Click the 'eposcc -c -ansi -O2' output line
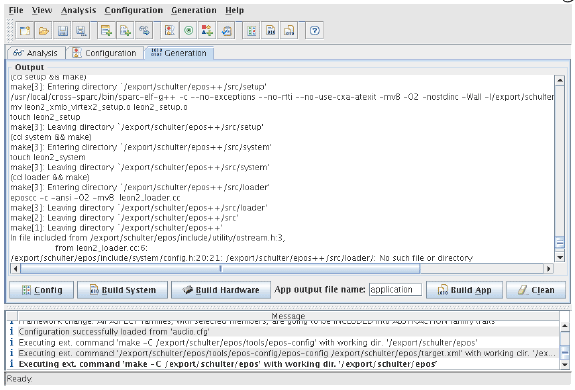This screenshot has width=575, height=390. [x=95, y=198]
